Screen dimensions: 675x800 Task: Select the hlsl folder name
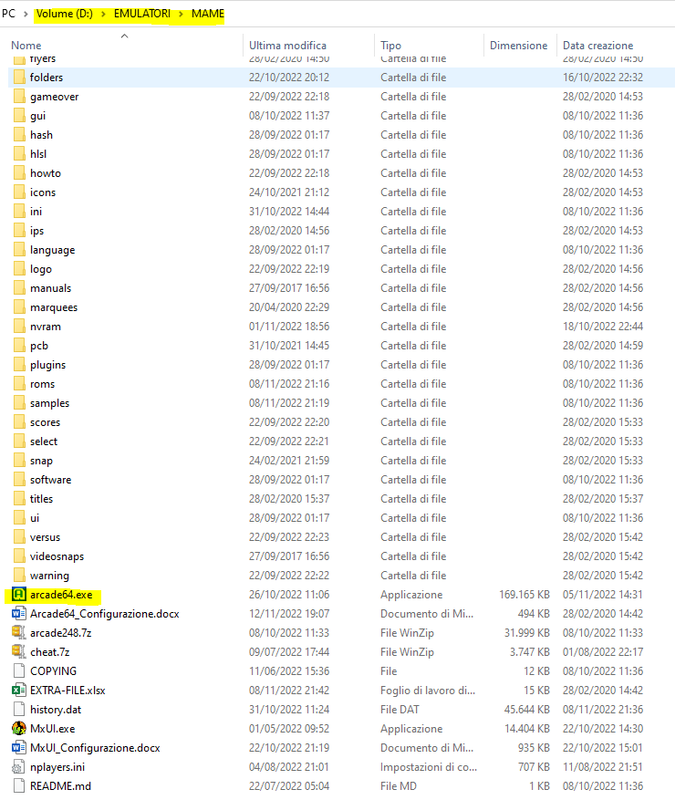[x=38, y=154]
